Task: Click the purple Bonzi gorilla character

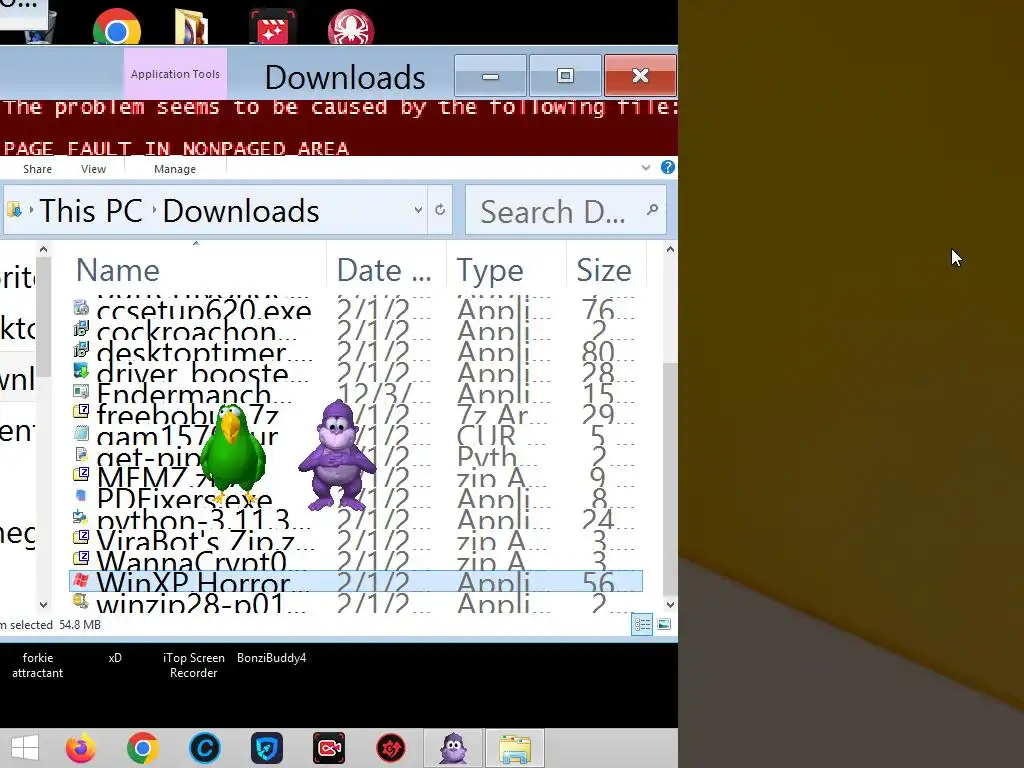Action: 336,455
